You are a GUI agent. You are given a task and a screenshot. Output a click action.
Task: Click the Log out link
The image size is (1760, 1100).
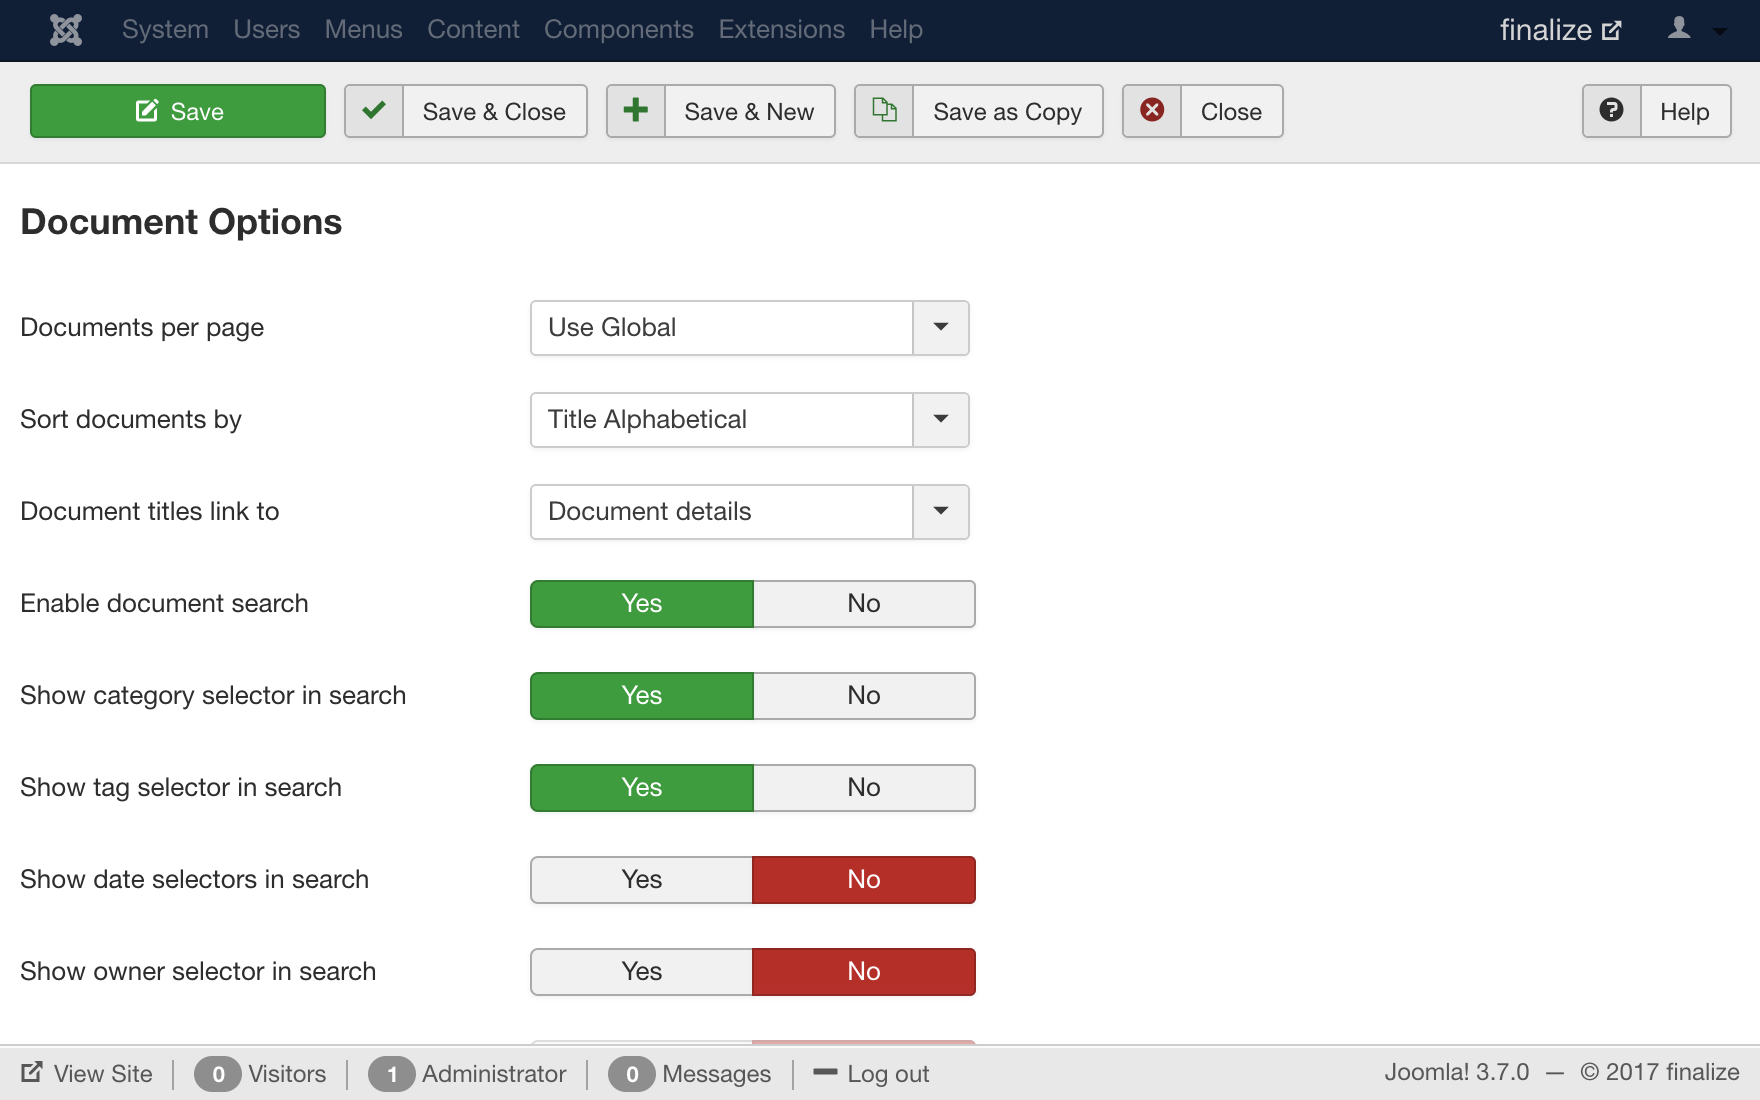click(x=887, y=1074)
